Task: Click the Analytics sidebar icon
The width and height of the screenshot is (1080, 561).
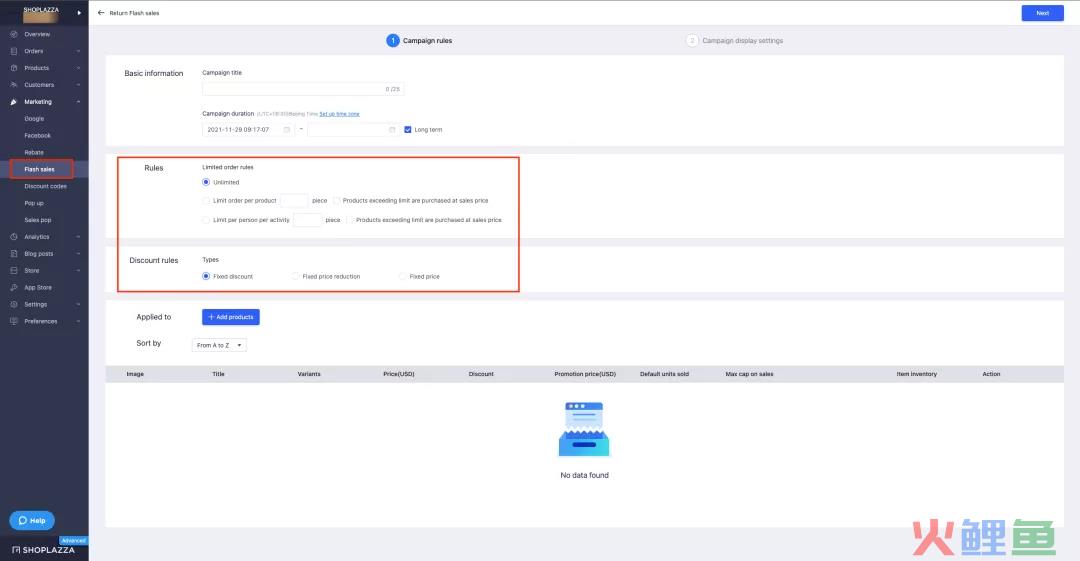Action: (x=14, y=236)
